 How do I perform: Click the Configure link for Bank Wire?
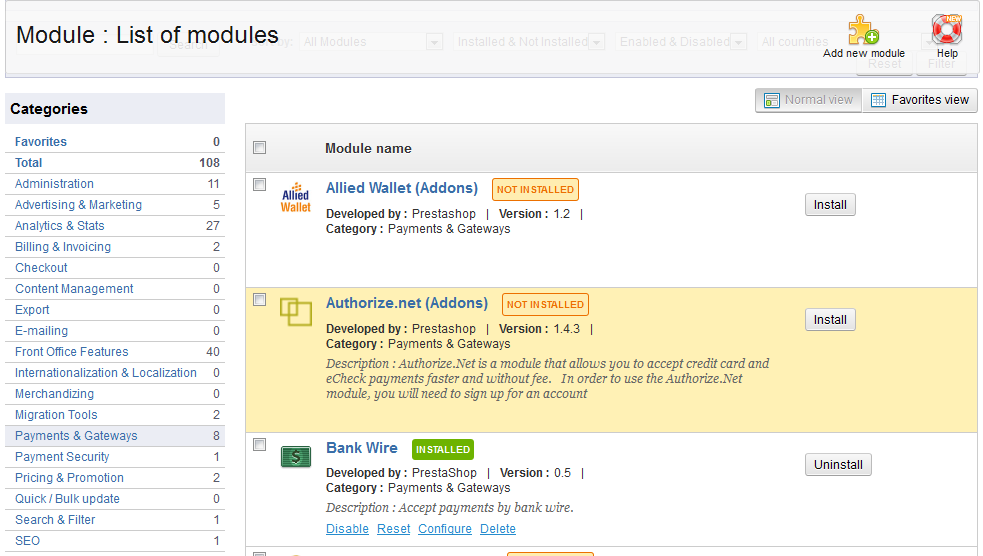(x=445, y=529)
